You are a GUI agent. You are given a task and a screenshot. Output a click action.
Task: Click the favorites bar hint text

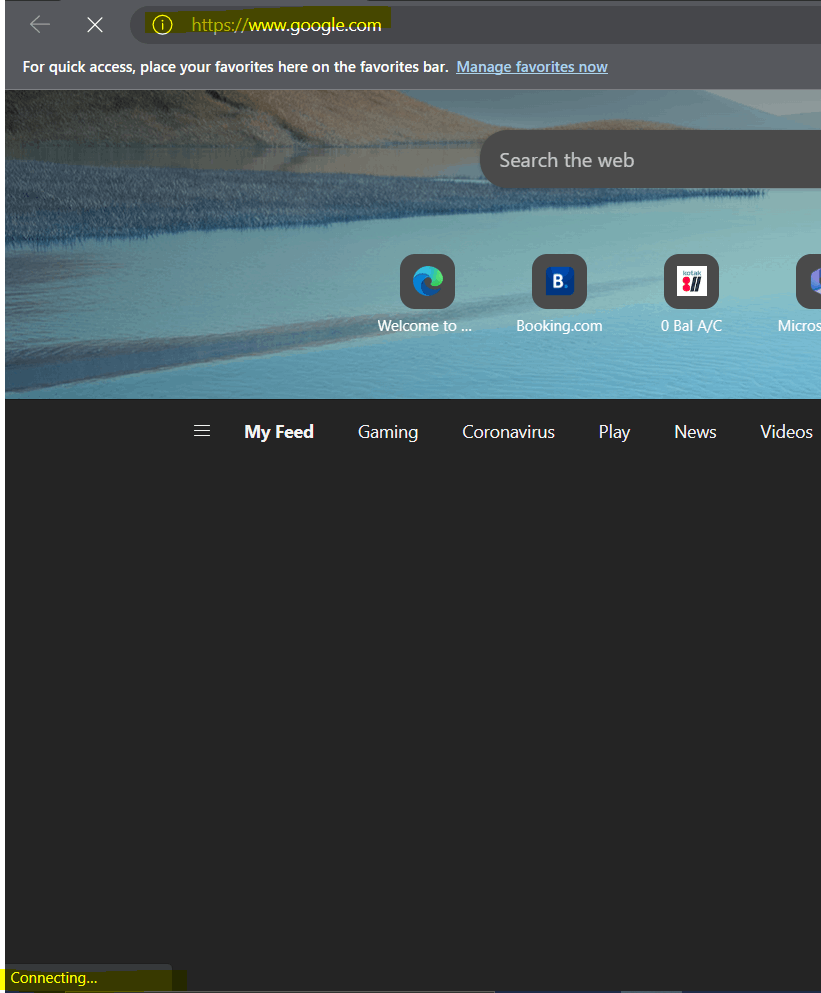pyautogui.click(x=235, y=66)
